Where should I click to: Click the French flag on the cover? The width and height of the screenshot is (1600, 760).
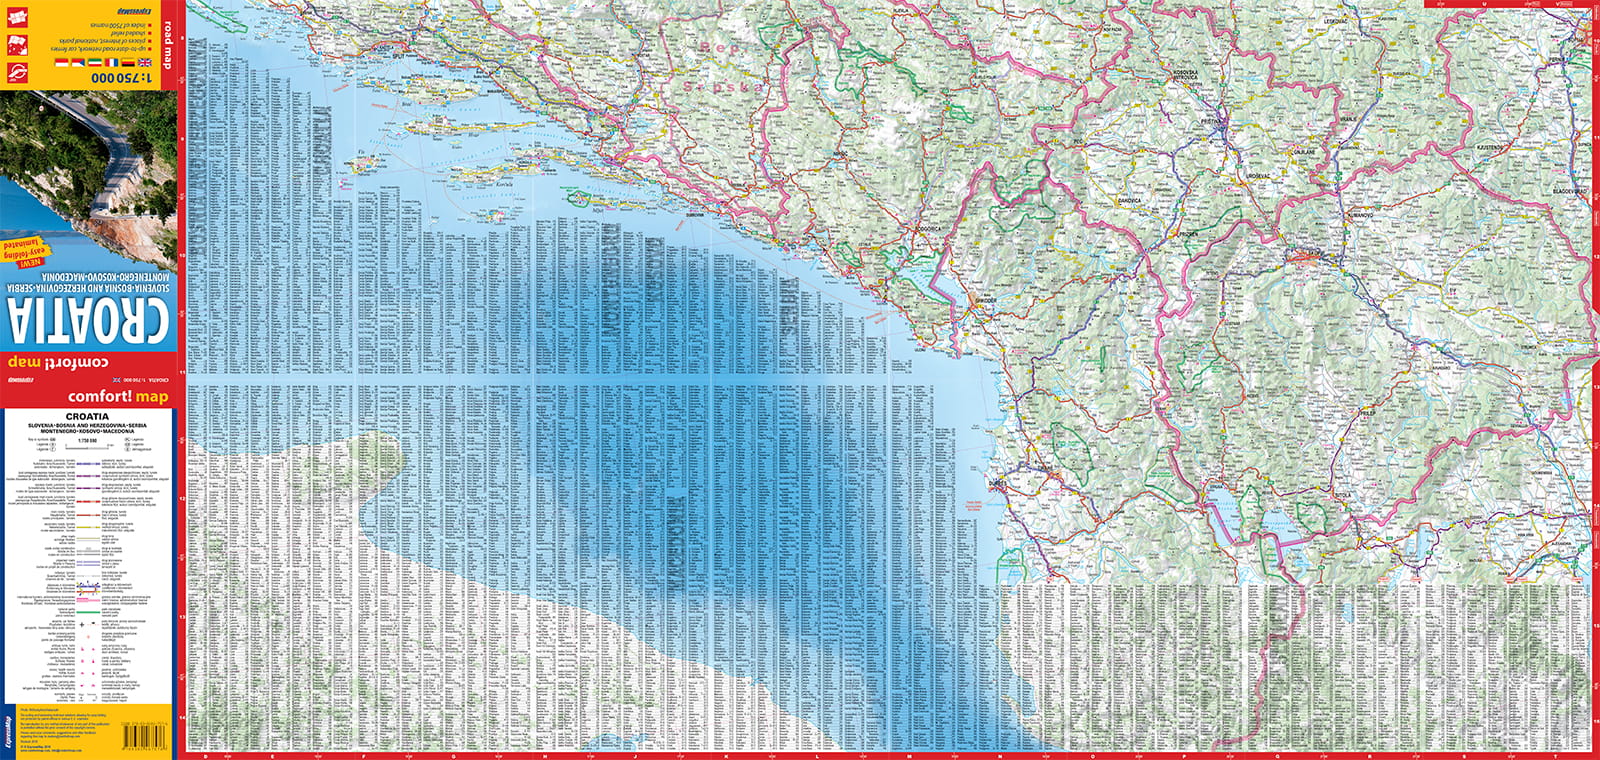click(x=112, y=62)
